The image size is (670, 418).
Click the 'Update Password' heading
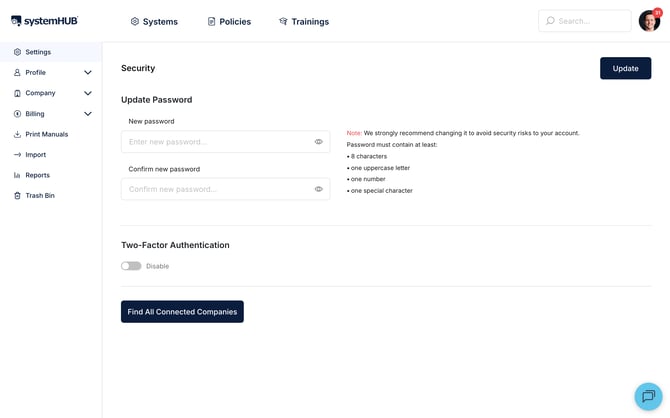pyautogui.click(x=156, y=100)
